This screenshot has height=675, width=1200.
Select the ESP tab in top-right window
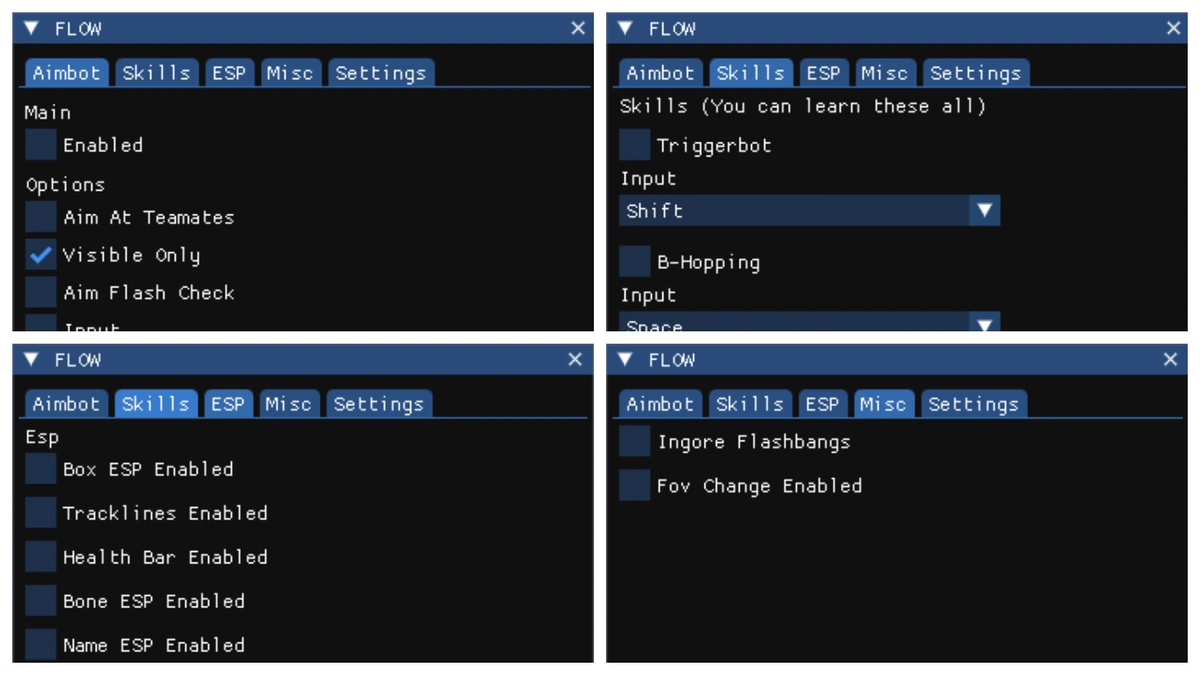click(x=823, y=73)
